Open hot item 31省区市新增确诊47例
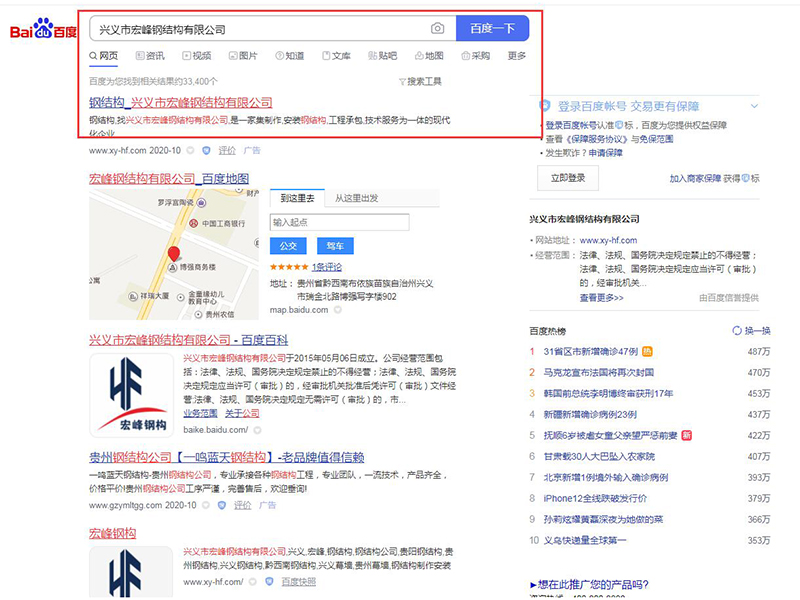 (590, 352)
